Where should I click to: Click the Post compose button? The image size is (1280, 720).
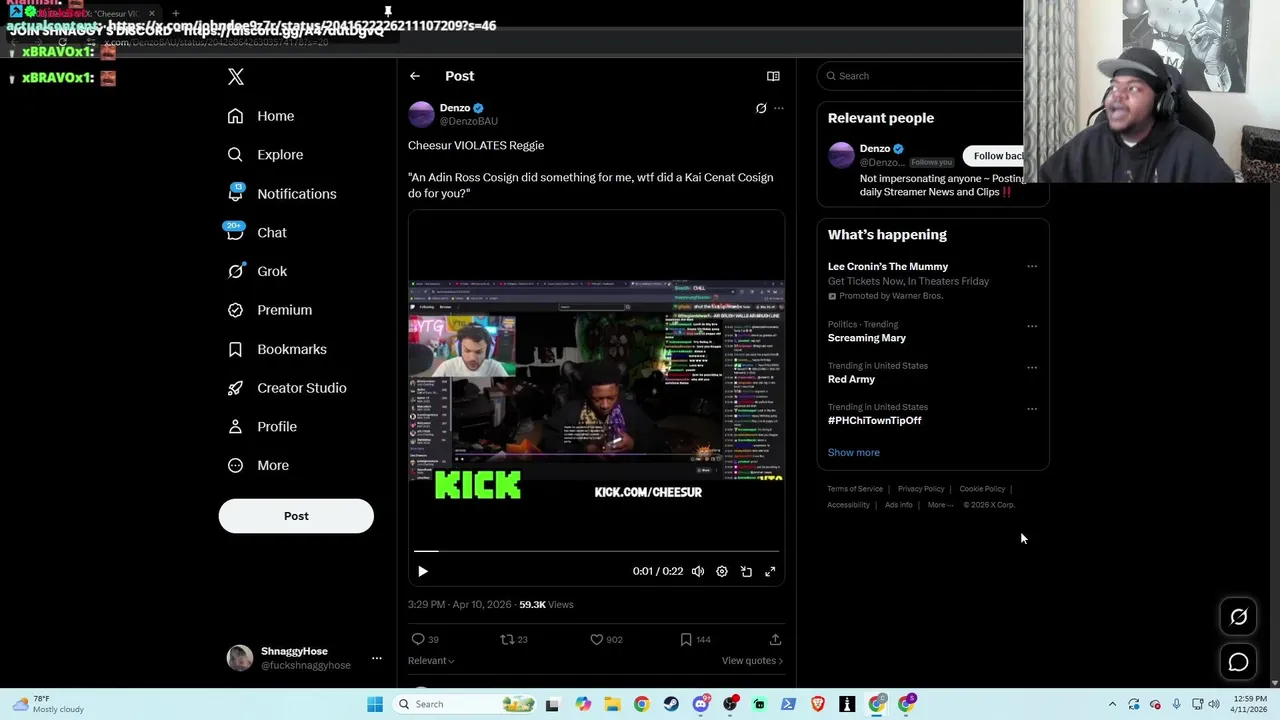[x=296, y=516]
